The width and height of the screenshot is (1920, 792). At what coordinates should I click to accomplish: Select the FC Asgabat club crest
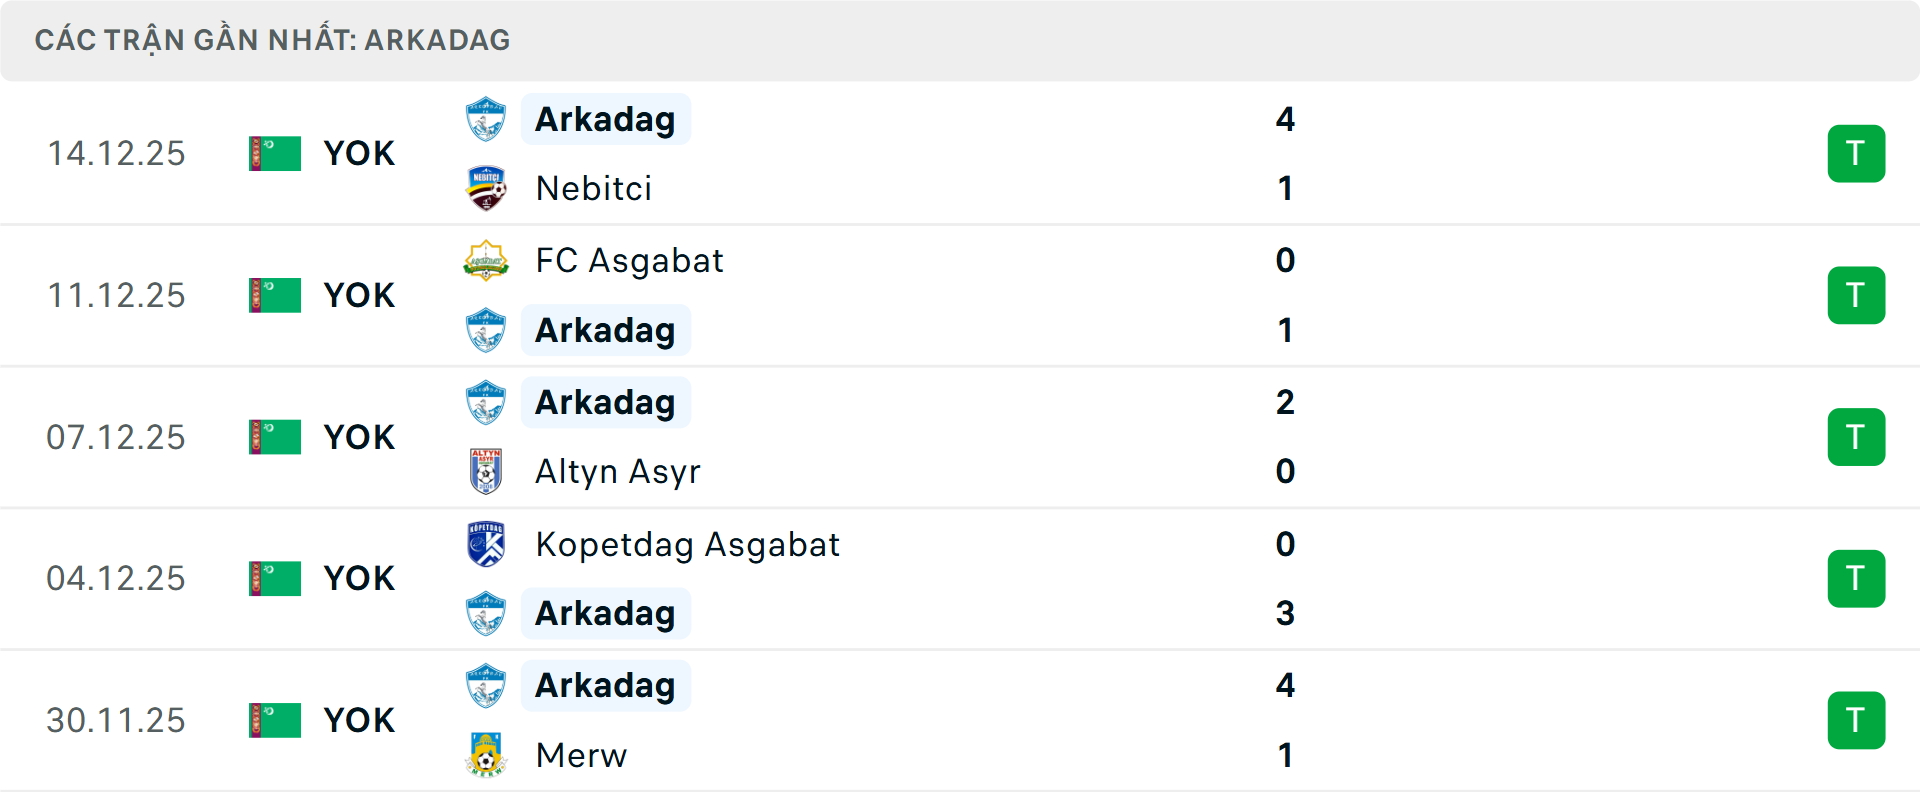click(486, 260)
